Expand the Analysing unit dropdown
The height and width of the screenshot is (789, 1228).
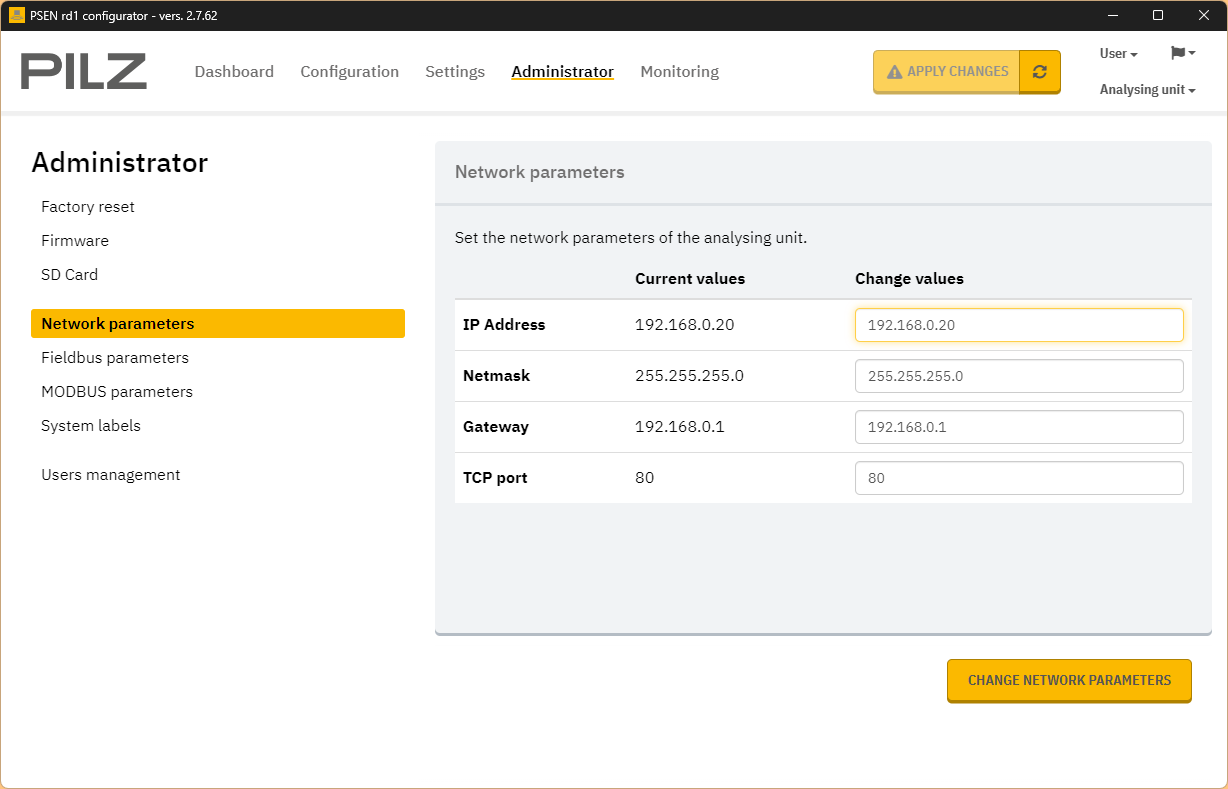click(1147, 90)
